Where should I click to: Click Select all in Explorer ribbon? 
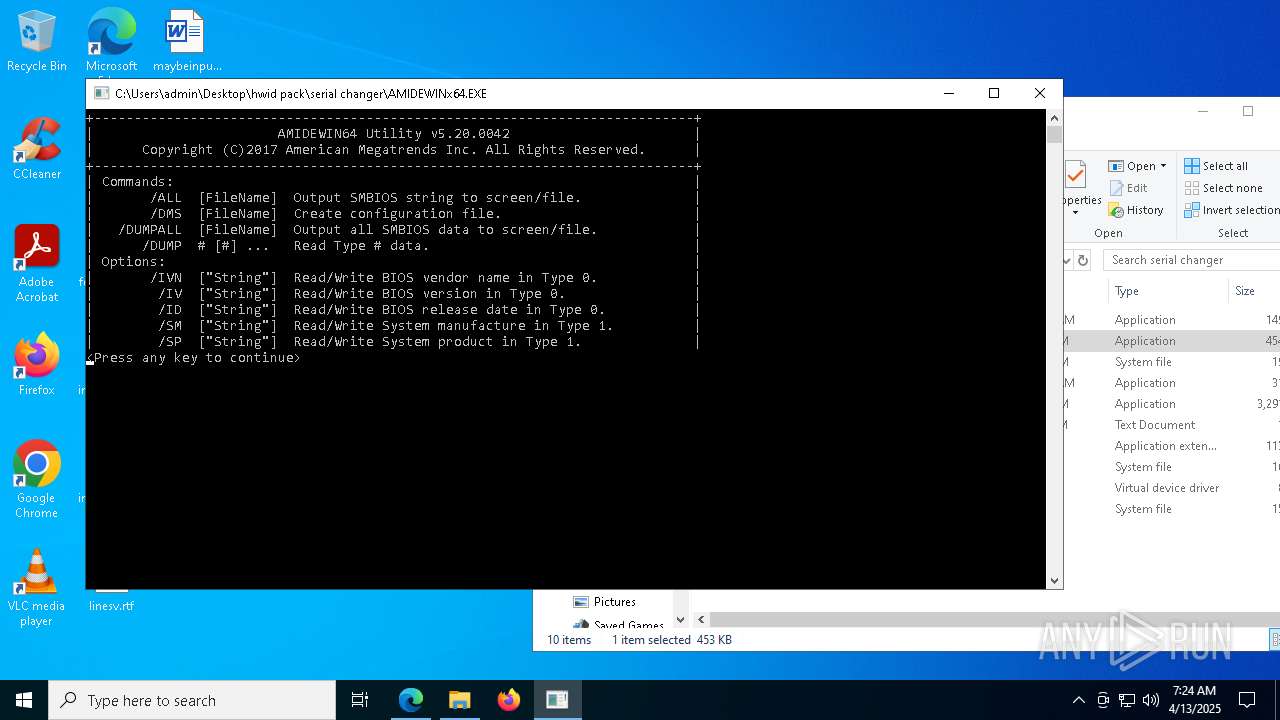[x=1216, y=166]
